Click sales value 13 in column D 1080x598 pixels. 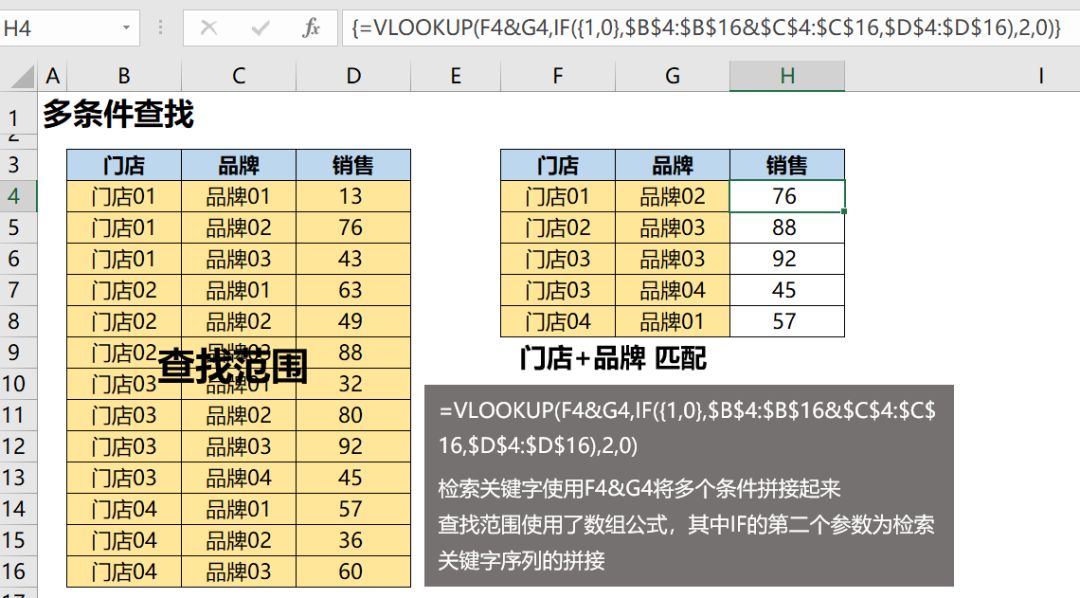(x=353, y=196)
